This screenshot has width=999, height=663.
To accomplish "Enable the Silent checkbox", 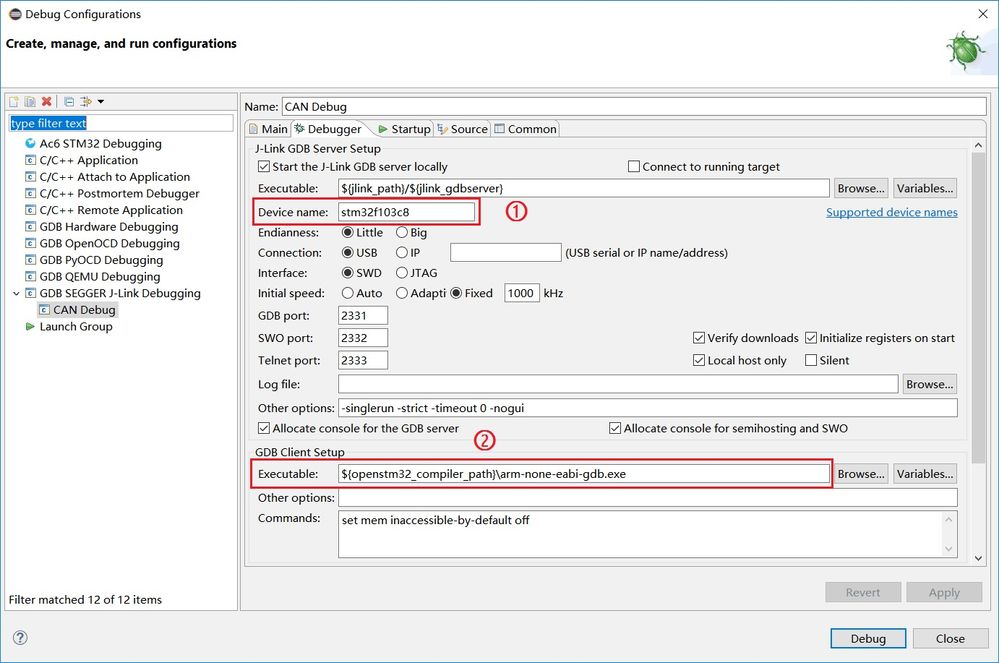I will pos(811,360).
